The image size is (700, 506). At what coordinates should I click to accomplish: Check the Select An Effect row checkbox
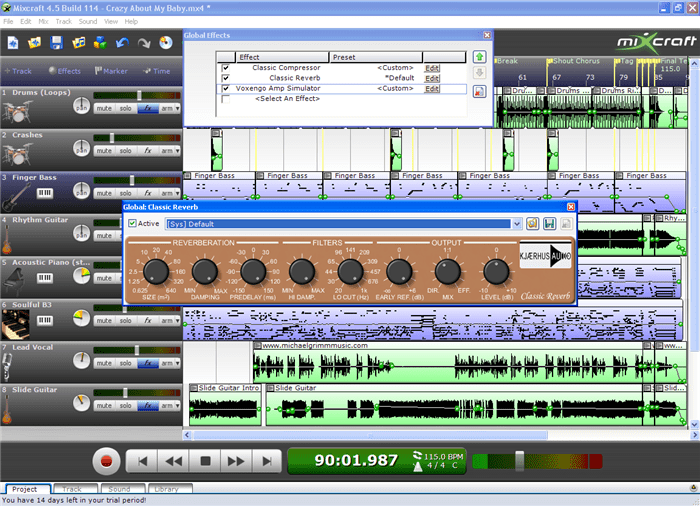(x=226, y=99)
